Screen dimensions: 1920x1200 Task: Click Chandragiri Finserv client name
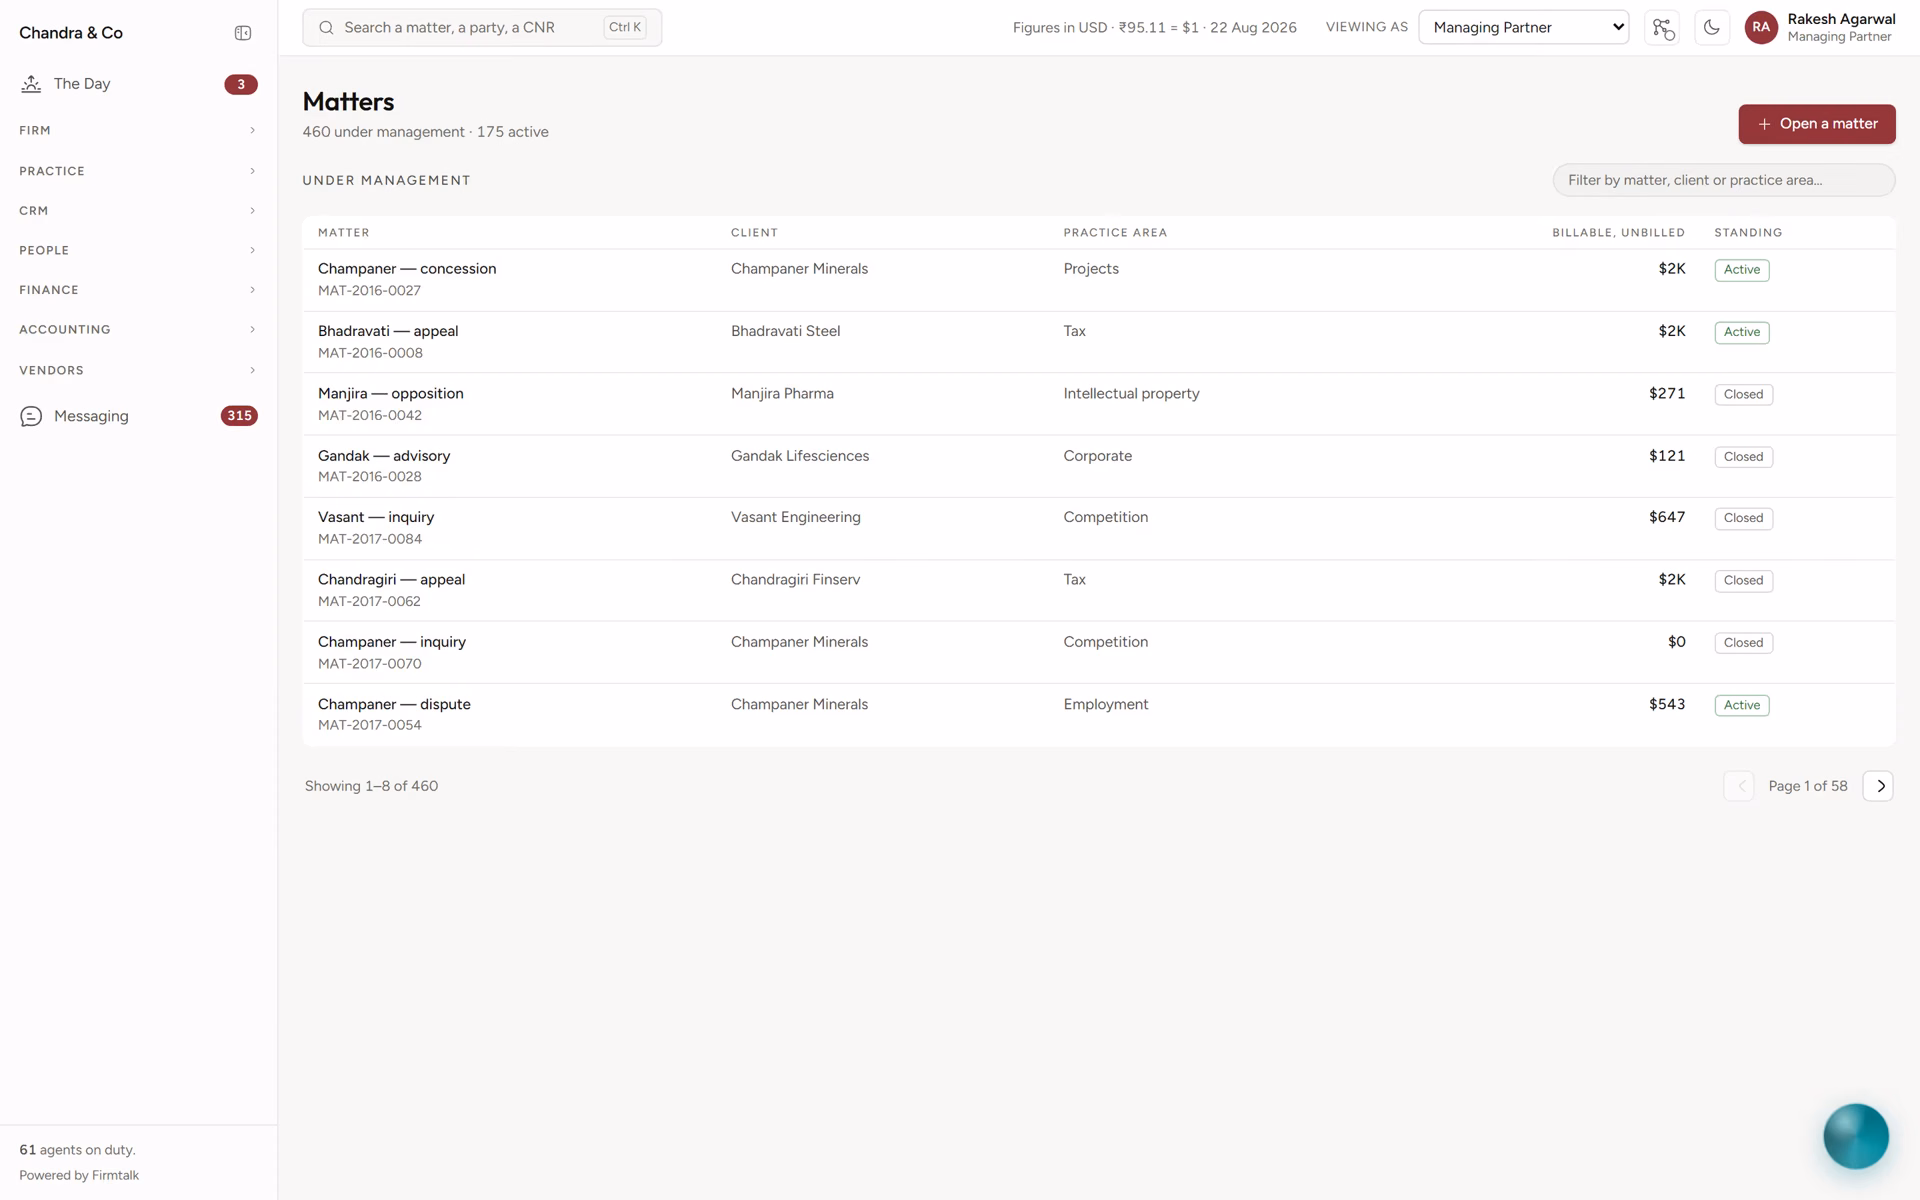pos(795,580)
